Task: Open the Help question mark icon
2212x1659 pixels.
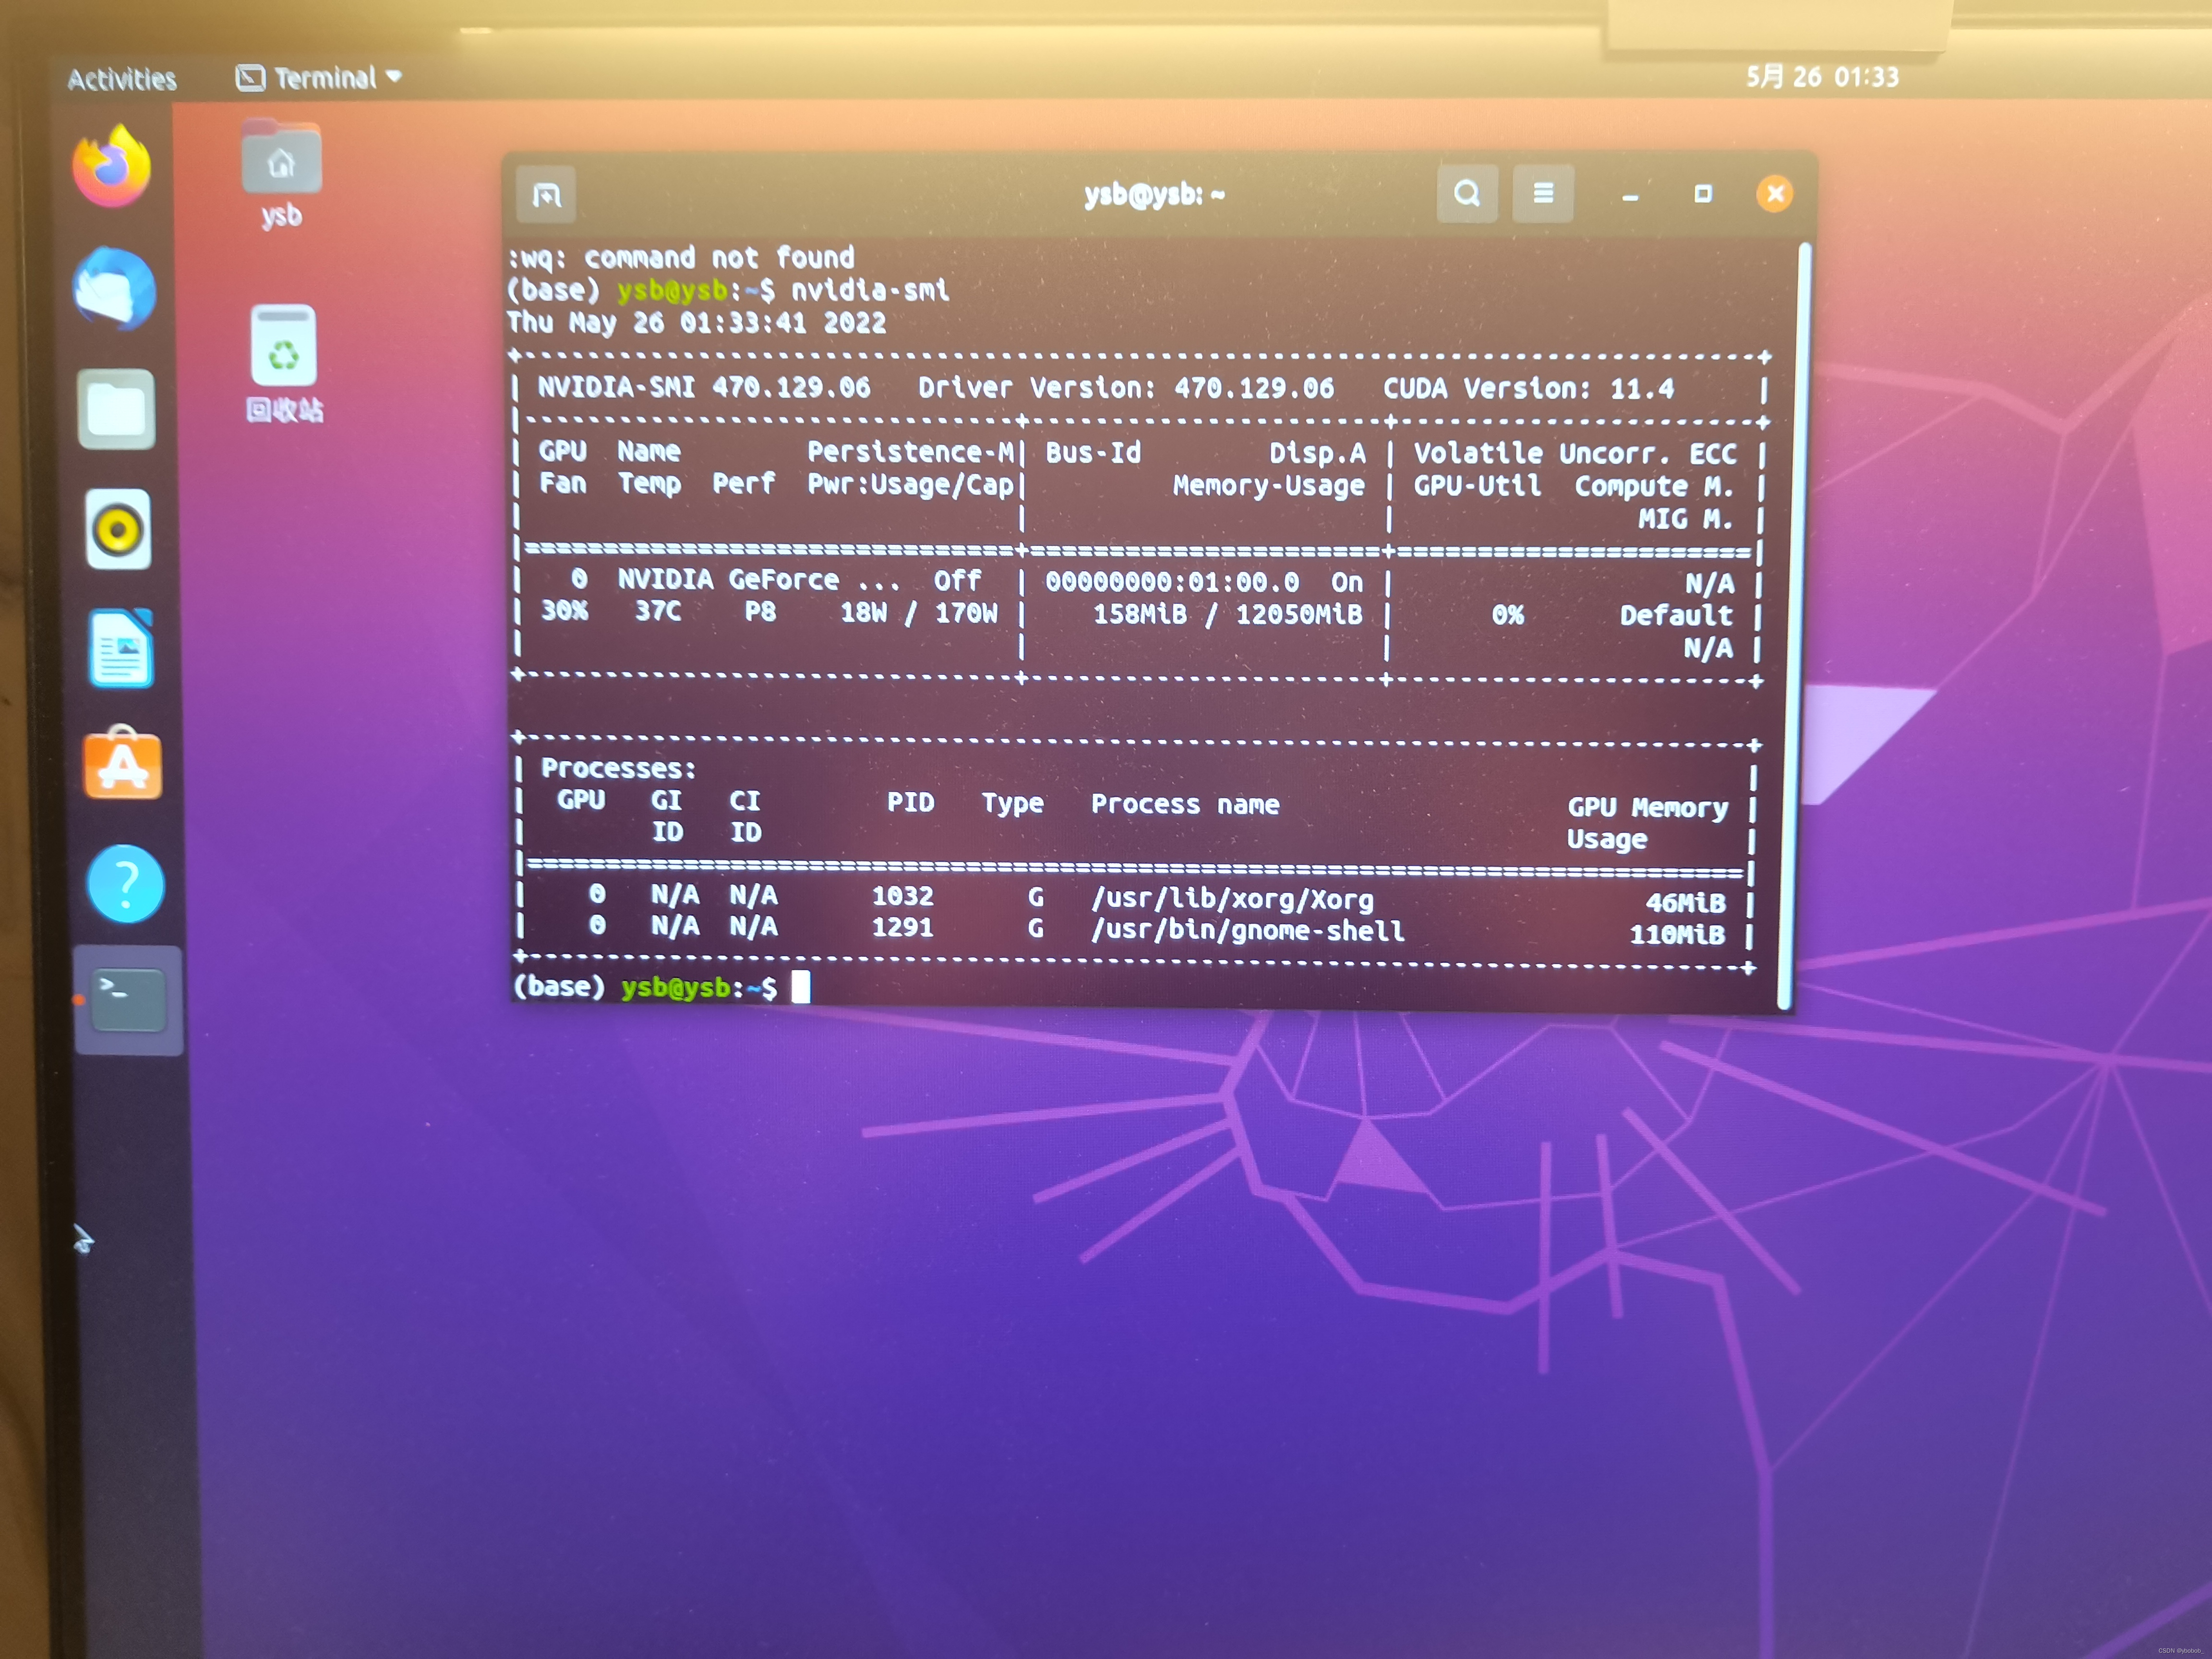Action: point(126,884)
